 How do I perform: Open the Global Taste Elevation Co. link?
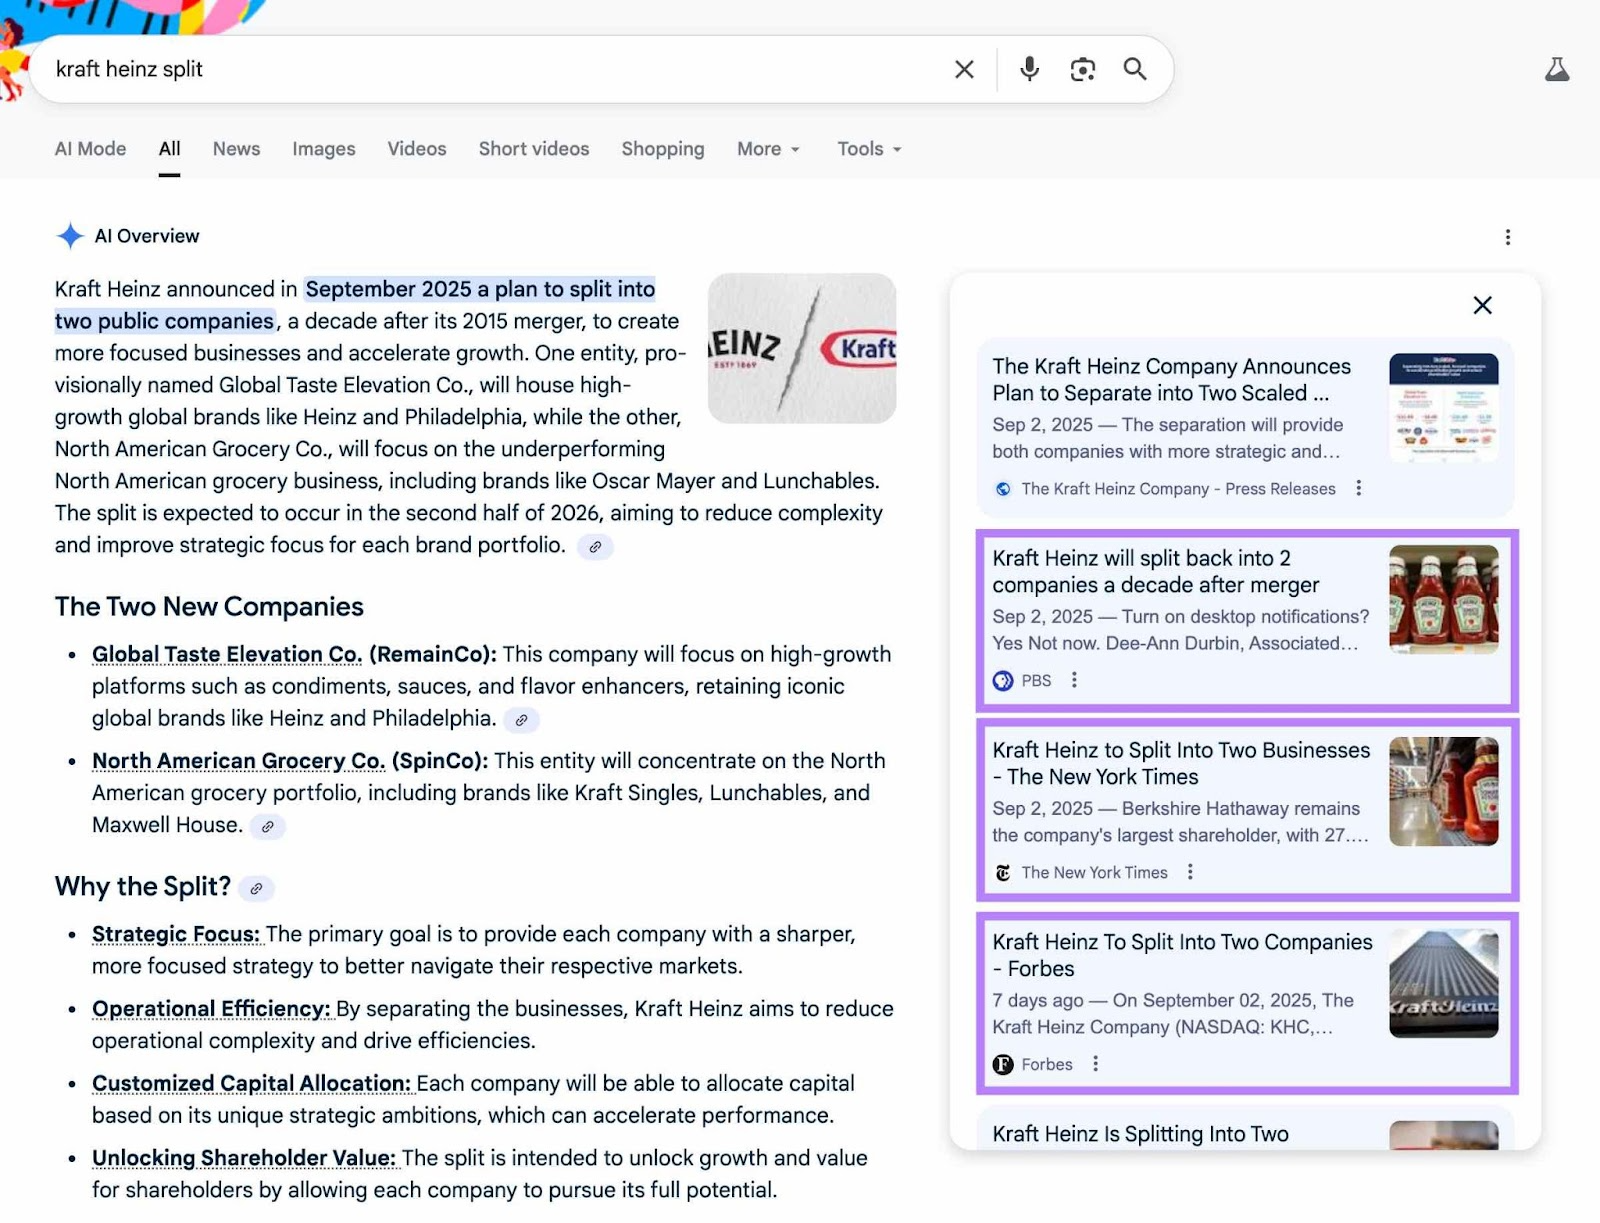pyautogui.click(x=226, y=654)
